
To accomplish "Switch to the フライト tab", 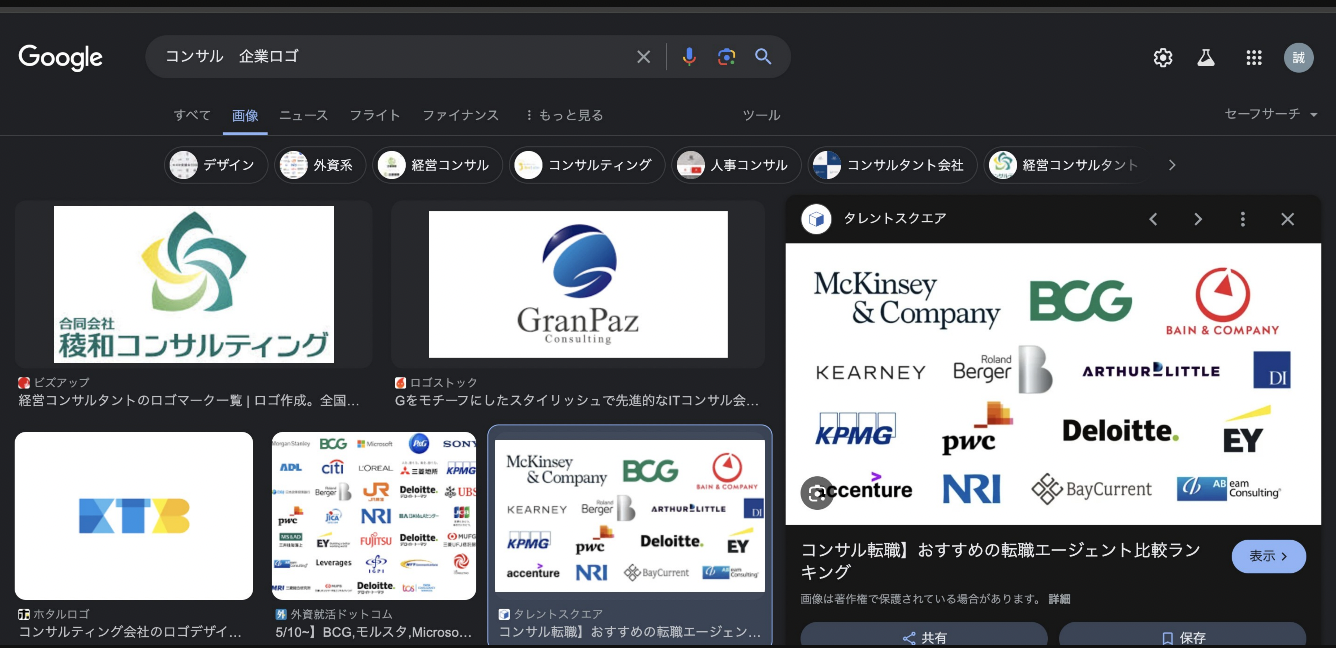I will [x=375, y=115].
